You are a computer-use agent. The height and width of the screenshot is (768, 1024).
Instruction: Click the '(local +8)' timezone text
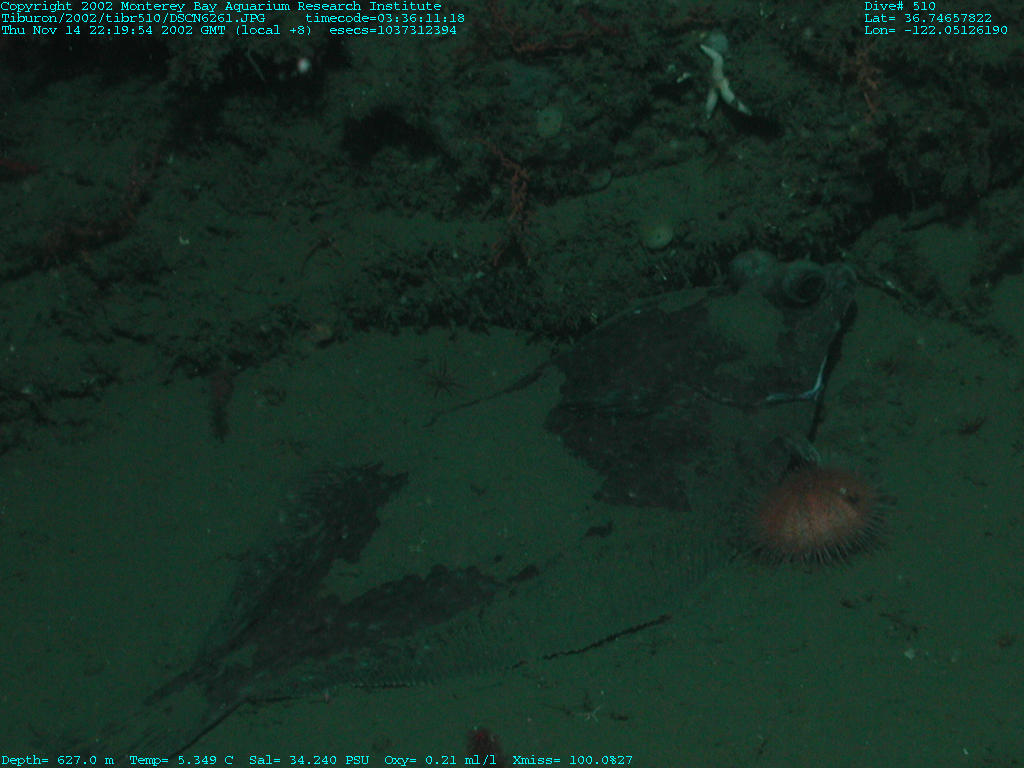274,30
